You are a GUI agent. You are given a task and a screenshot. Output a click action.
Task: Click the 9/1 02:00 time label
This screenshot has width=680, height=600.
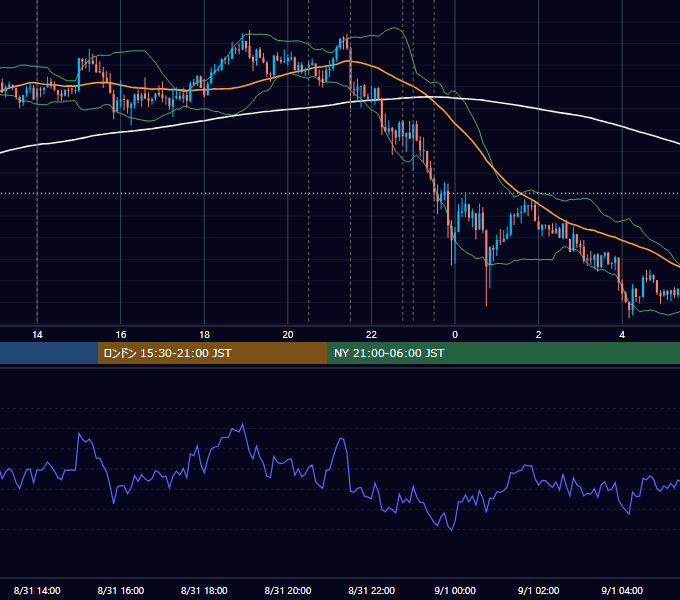pyautogui.click(x=538, y=590)
